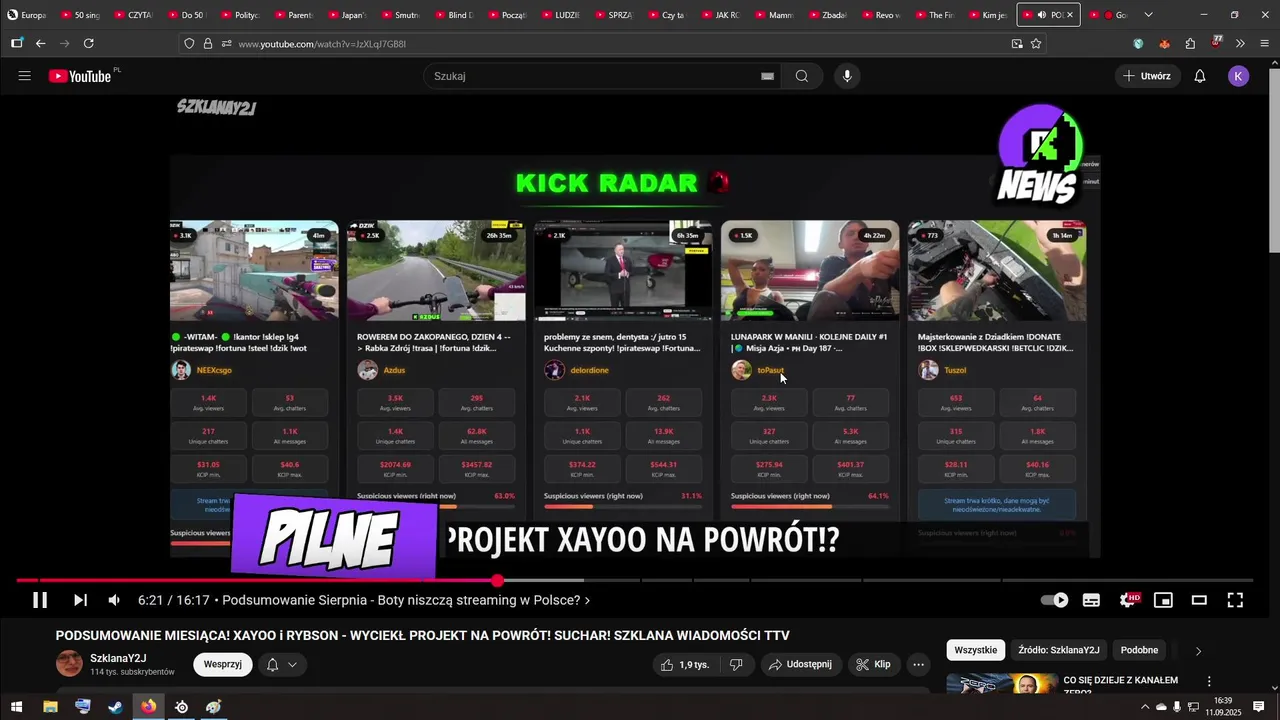Open the SzklanaY2J channel name link
Screen dimensions: 1280x720
118,658
